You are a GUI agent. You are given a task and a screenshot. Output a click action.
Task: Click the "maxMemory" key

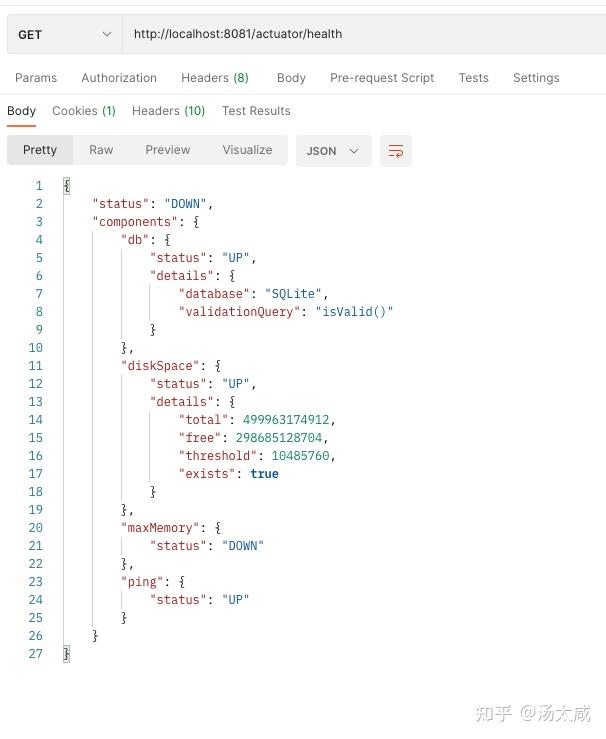(x=160, y=528)
